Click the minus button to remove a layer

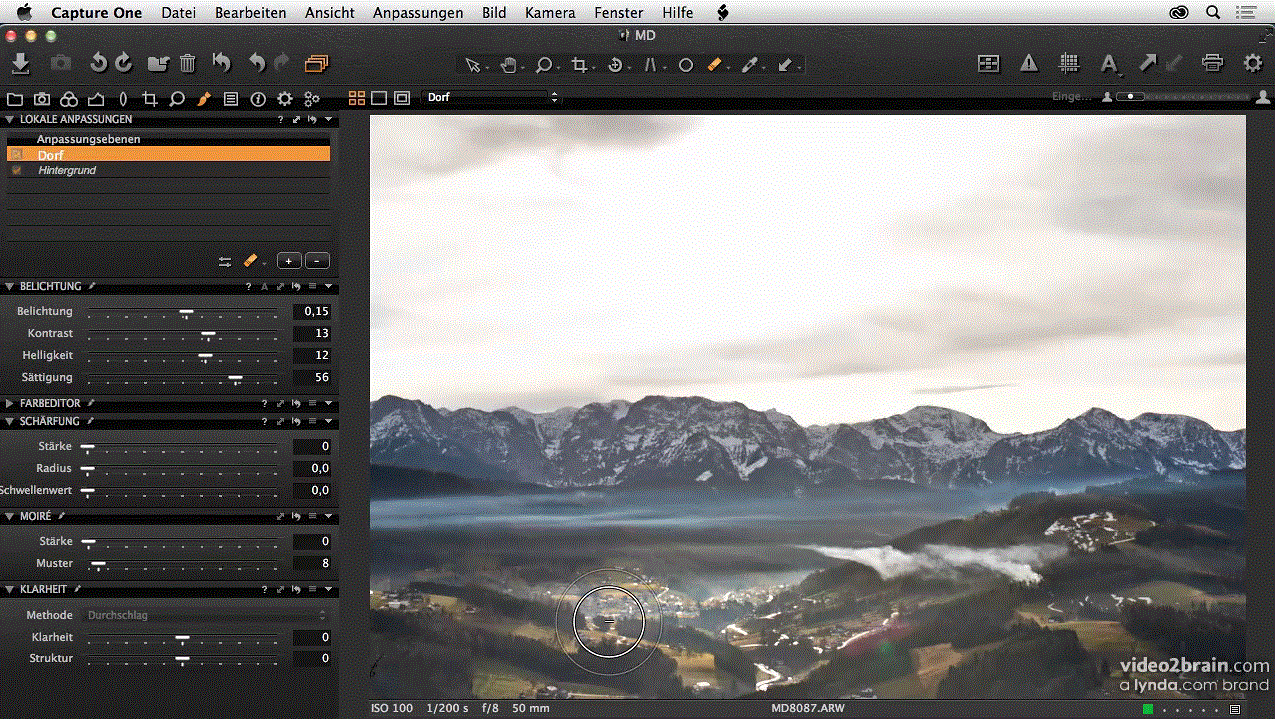(x=316, y=260)
